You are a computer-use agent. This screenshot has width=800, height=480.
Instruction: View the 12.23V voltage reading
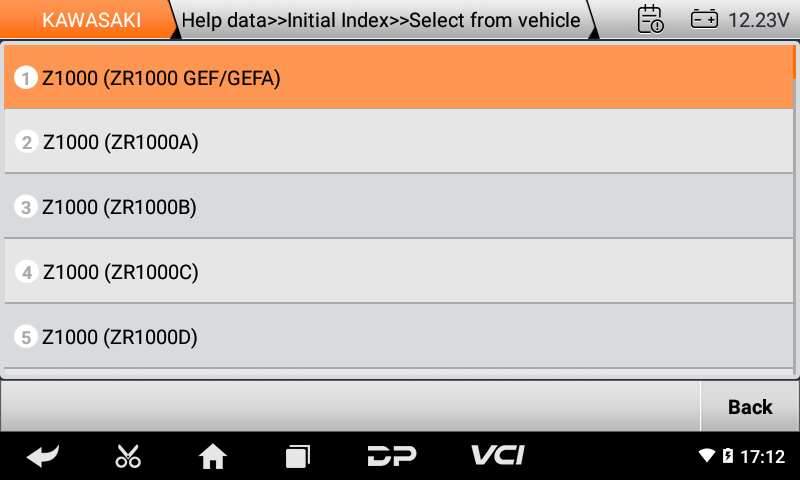(758, 20)
